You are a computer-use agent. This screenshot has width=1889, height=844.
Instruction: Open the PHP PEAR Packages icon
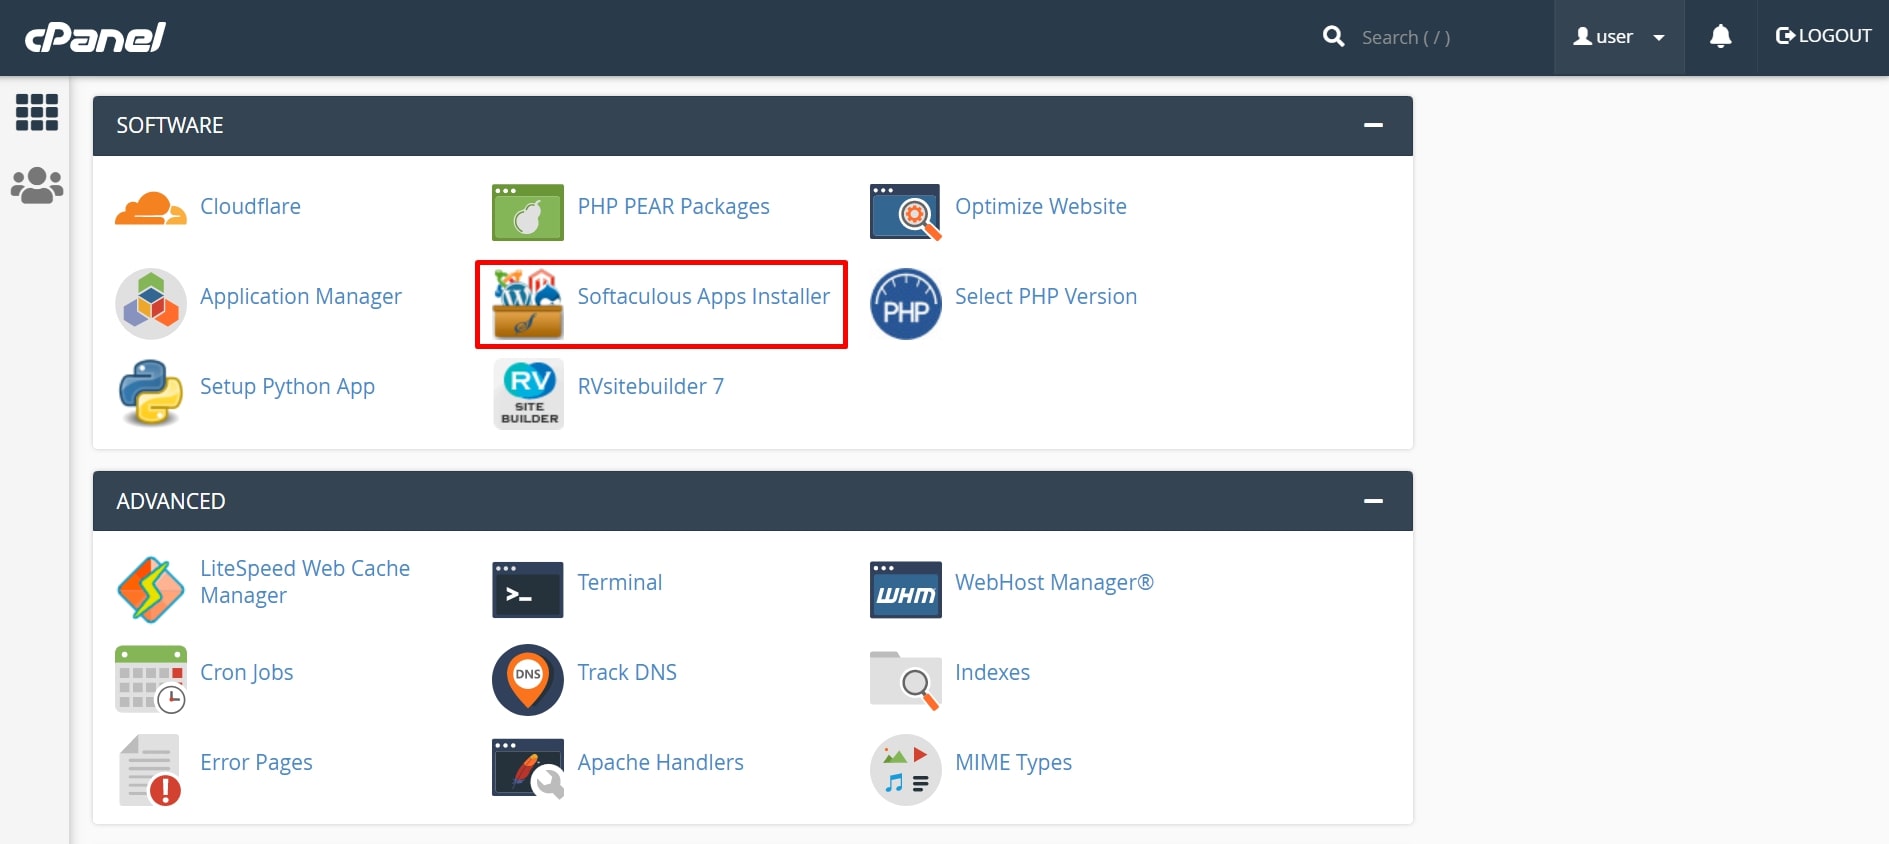click(x=528, y=212)
